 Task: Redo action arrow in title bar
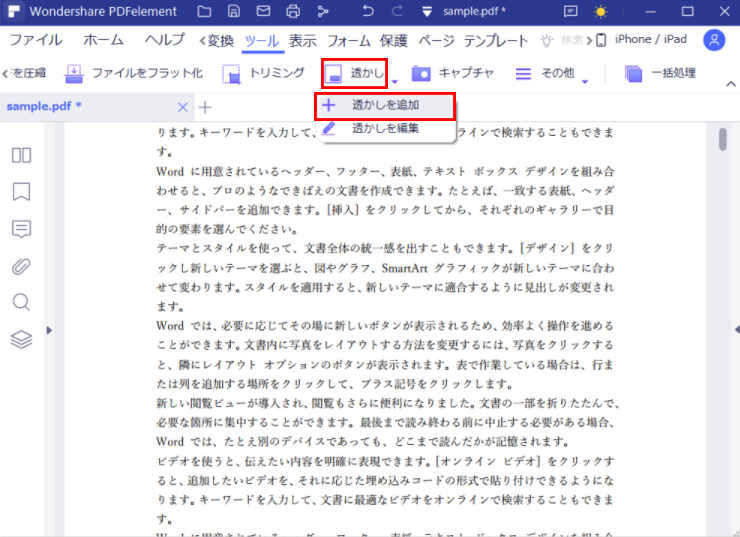click(x=397, y=11)
